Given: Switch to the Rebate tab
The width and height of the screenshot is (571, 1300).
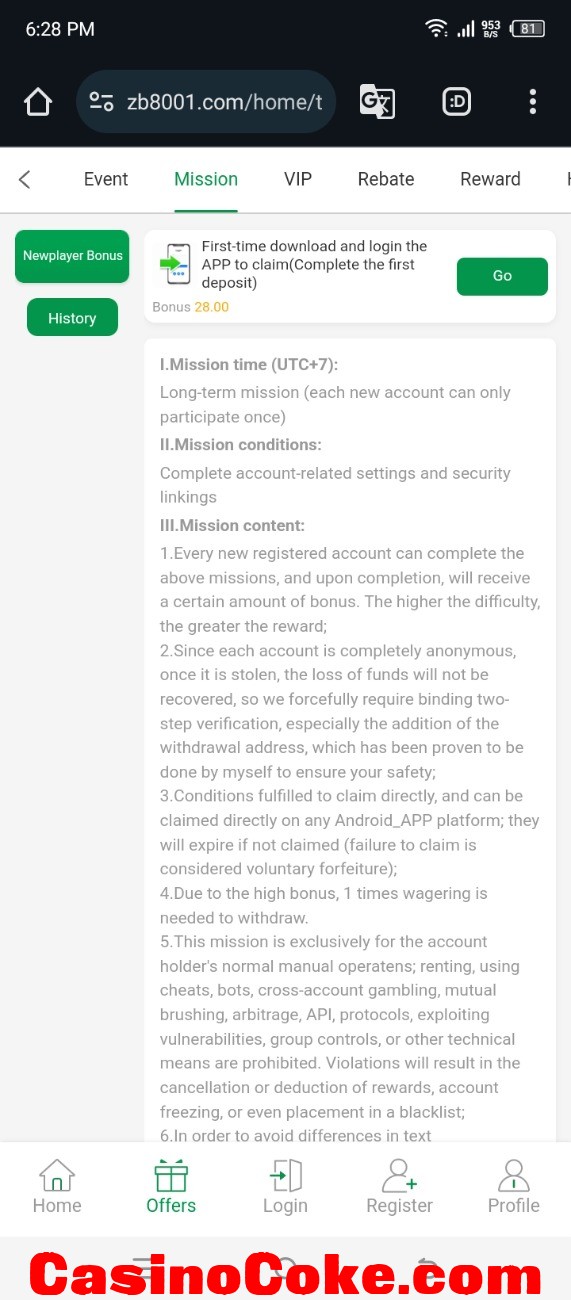Looking at the screenshot, I should [386, 179].
